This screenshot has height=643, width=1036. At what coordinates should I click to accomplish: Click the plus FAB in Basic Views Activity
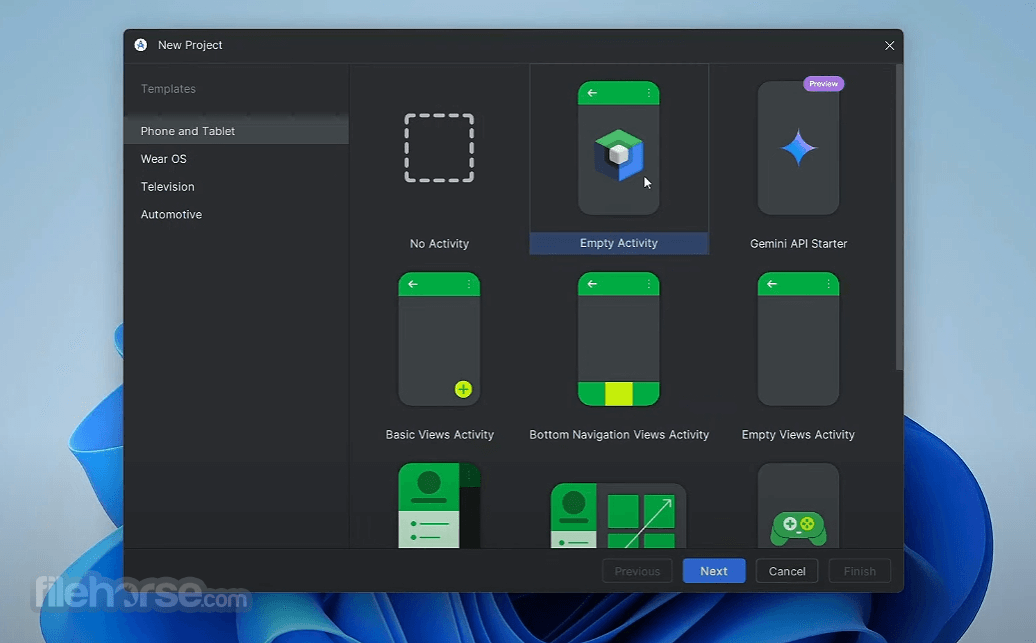pyautogui.click(x=463, y=389)
